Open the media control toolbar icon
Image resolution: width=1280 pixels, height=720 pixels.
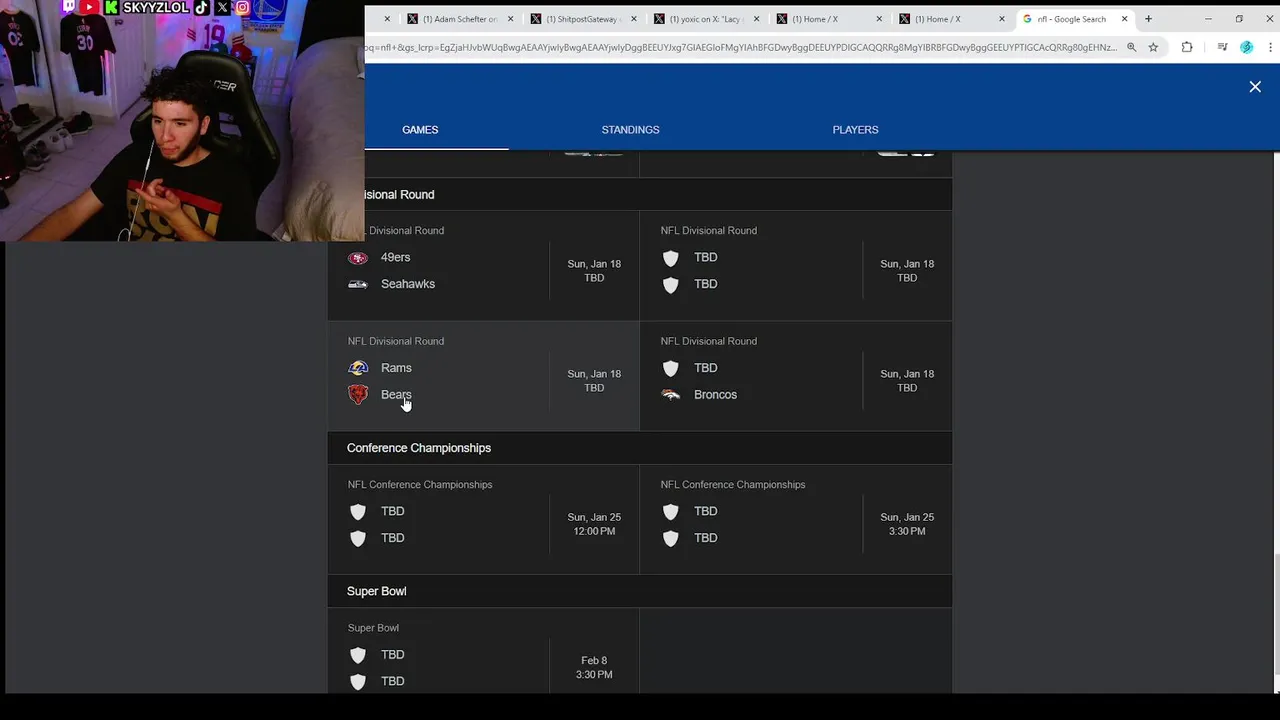(x=1222, y=47)
